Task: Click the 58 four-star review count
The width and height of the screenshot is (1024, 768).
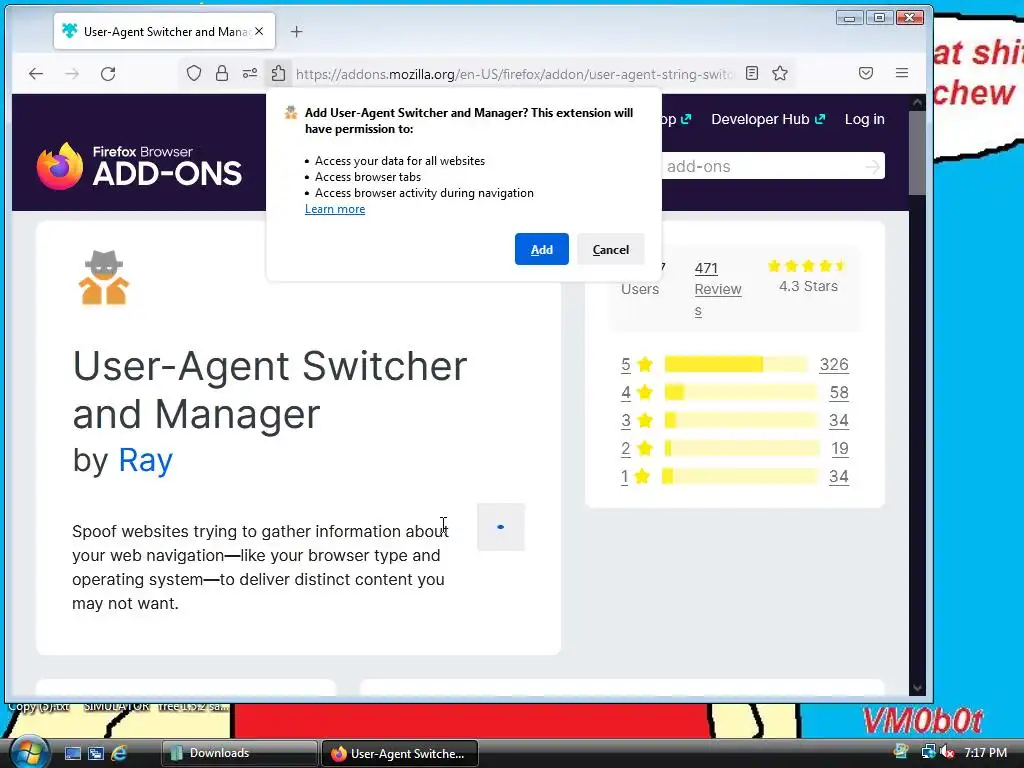Action: pos(839,392)
